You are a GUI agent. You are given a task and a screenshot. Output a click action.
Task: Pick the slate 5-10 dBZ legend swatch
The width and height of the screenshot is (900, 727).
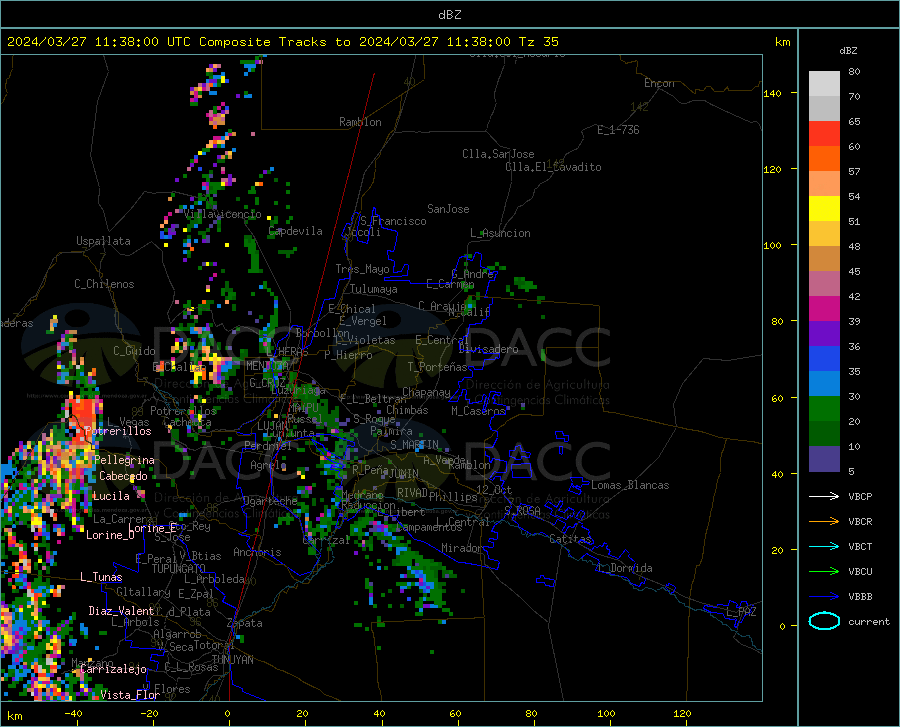click(824, 459)
